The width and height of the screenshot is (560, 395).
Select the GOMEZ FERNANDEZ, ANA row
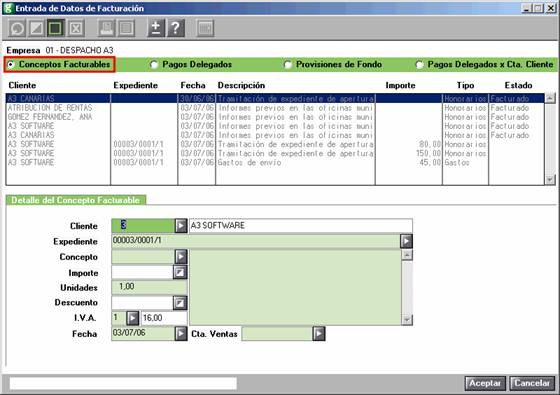pyautogui.click(x=275, y=117)
